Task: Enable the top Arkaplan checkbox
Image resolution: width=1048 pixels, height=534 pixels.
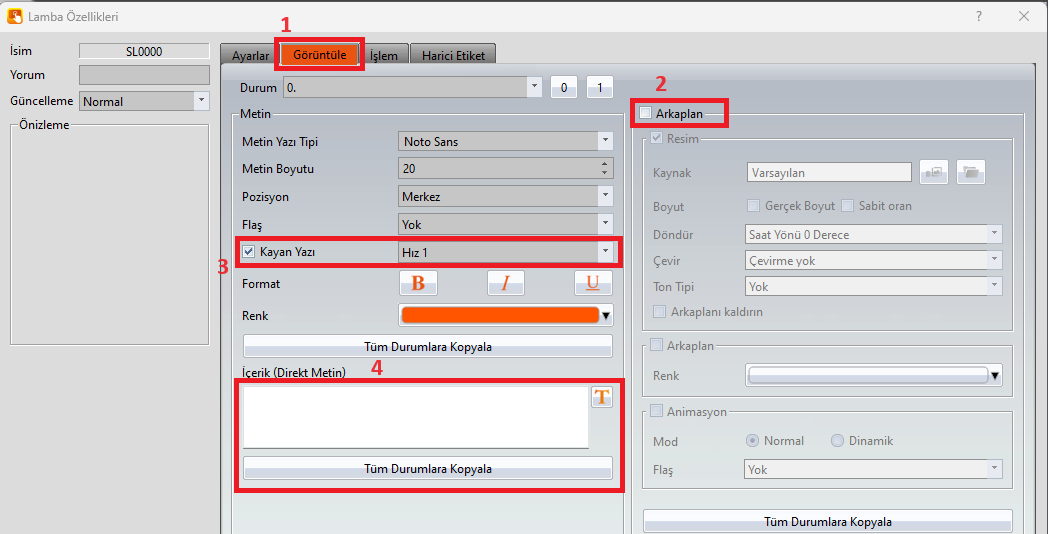Action: [646, 114]
